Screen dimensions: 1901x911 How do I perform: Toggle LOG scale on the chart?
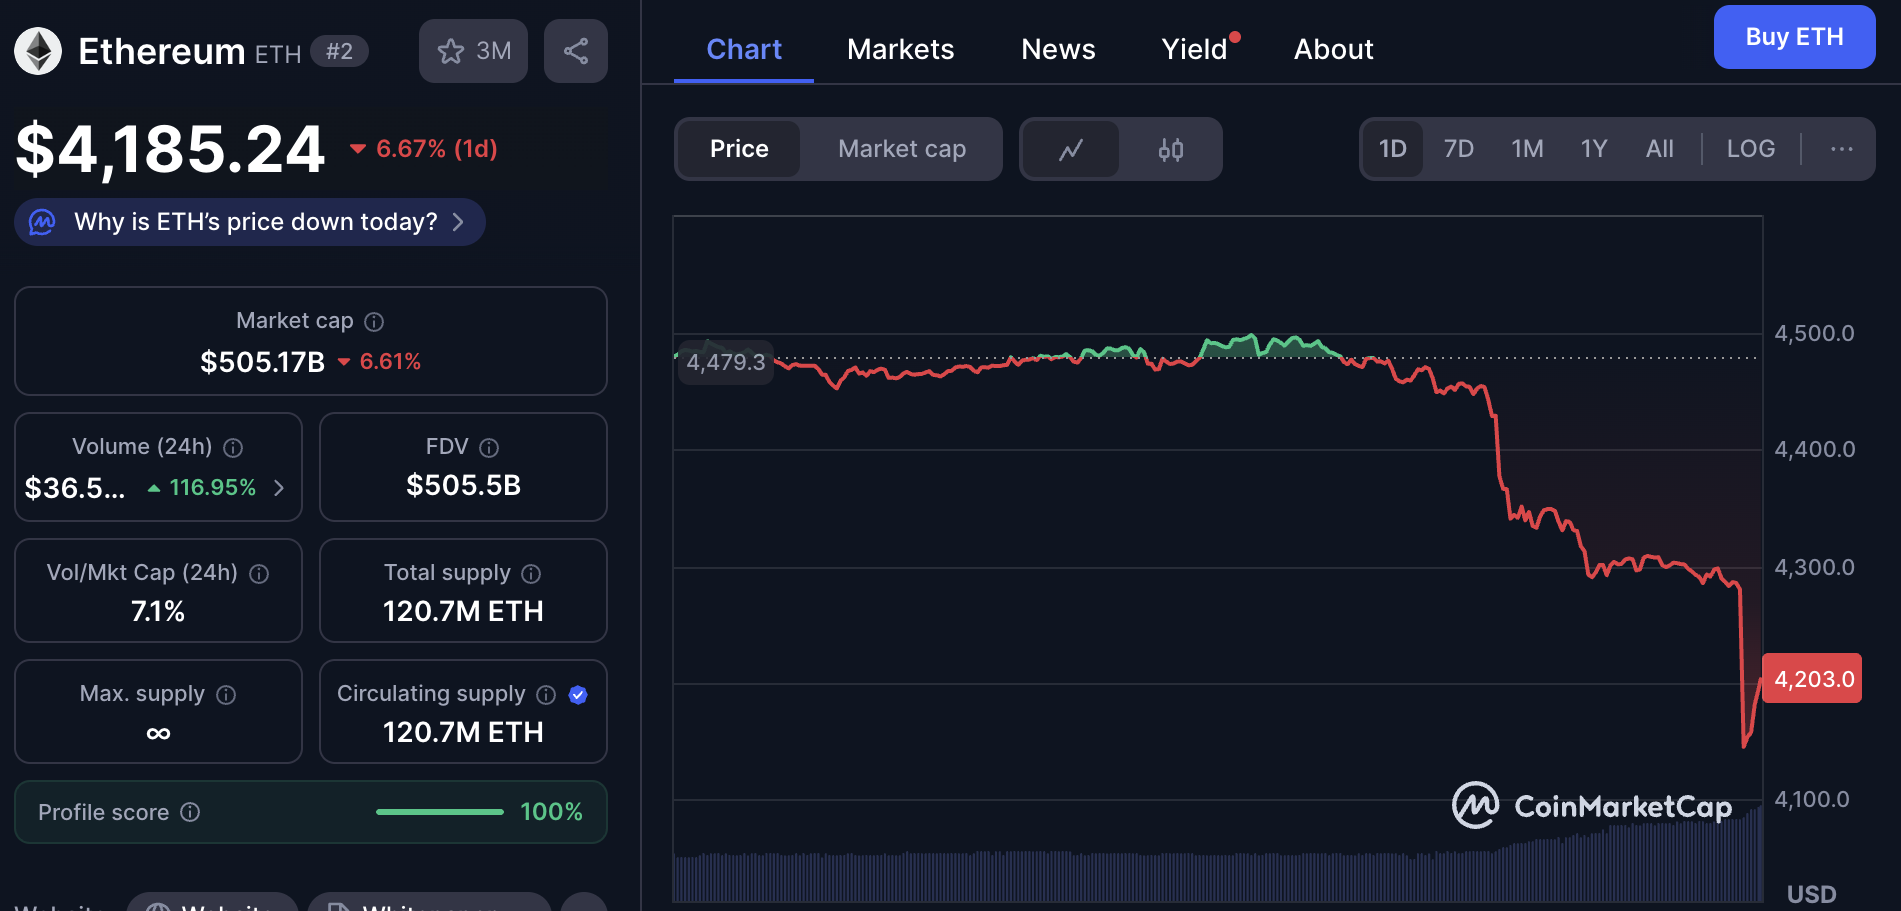[x=1750, y=149]
